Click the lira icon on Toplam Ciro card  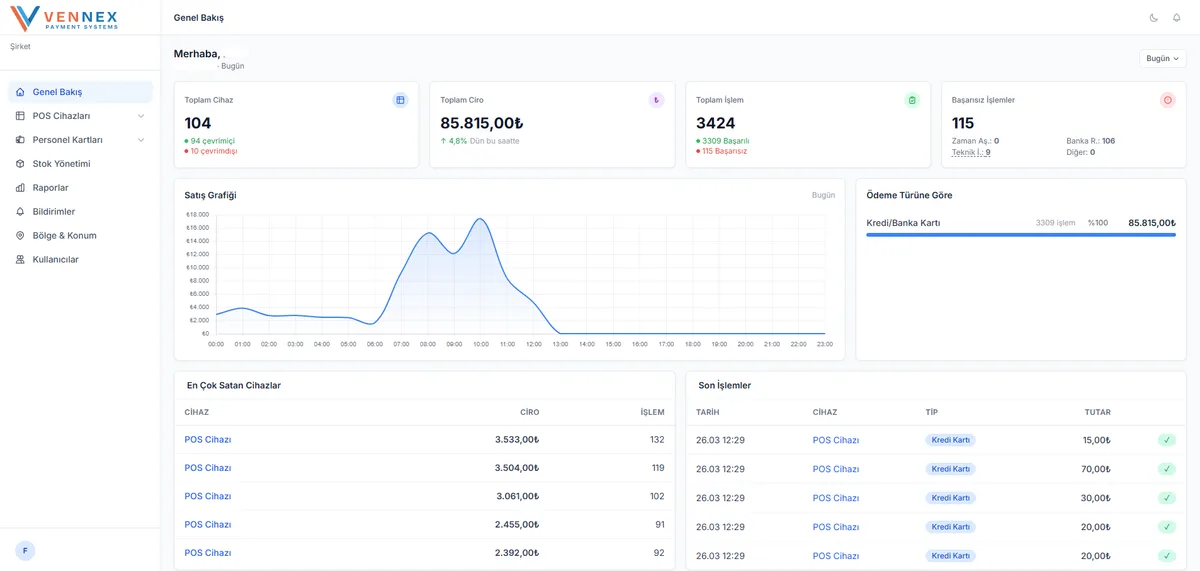pos(656,100)
